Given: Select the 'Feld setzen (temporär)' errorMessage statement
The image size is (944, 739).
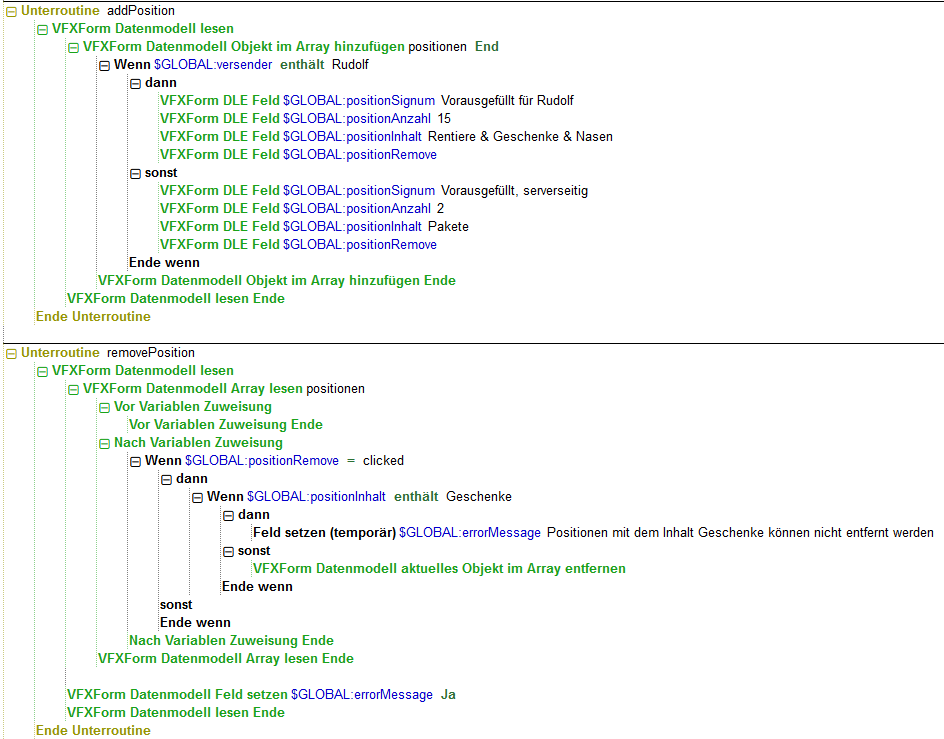Looking at the screenshot, I should pos(592,533).
